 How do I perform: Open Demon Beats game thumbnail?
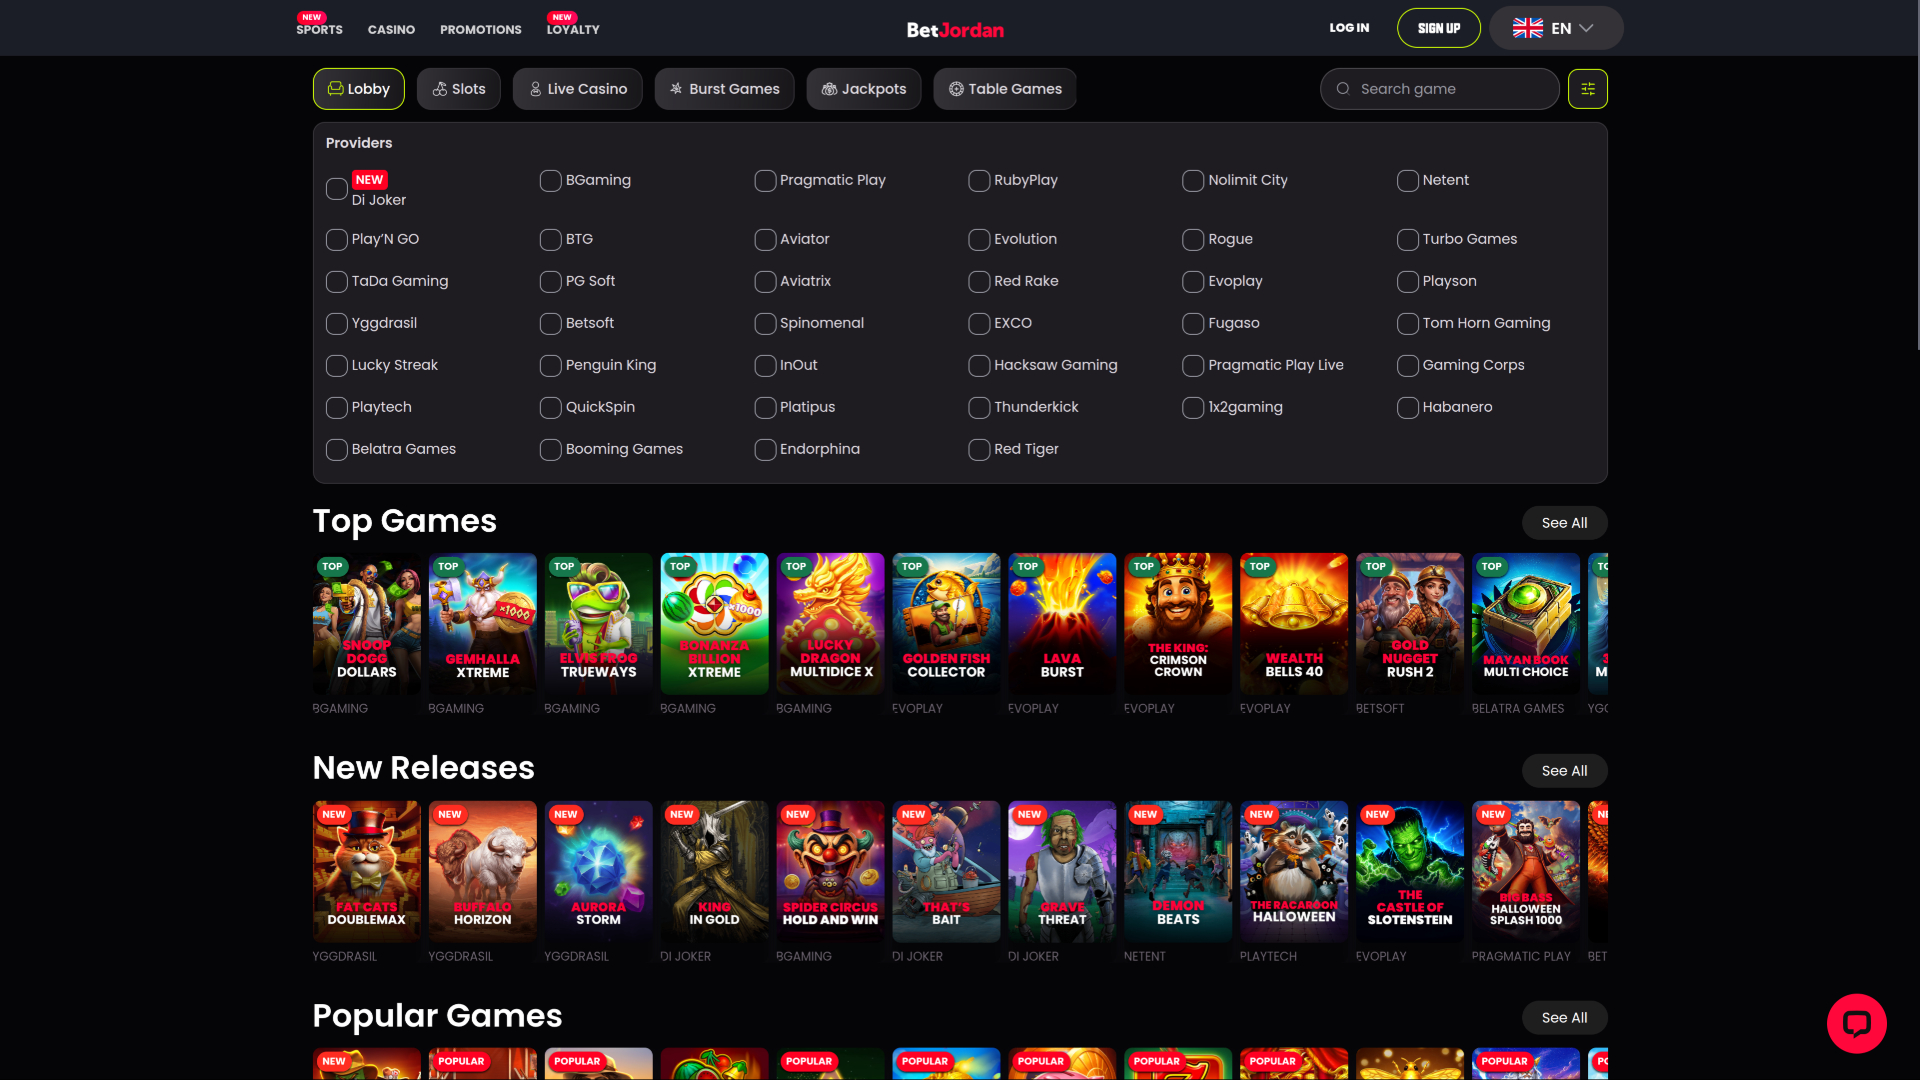tap(1178, 871)
